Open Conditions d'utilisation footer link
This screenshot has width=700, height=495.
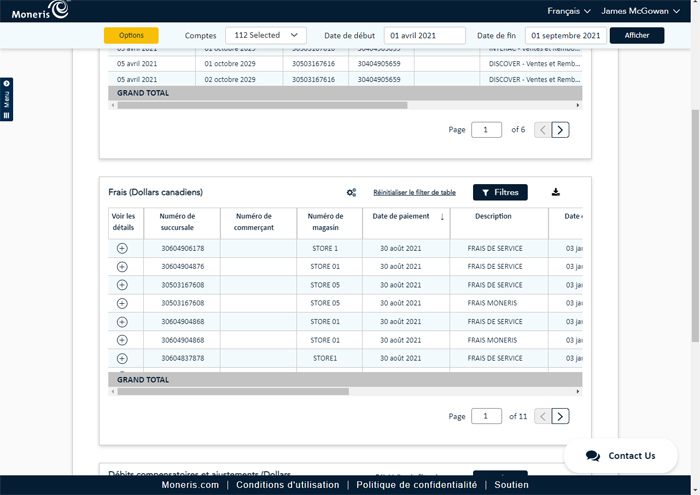(288, 485)
